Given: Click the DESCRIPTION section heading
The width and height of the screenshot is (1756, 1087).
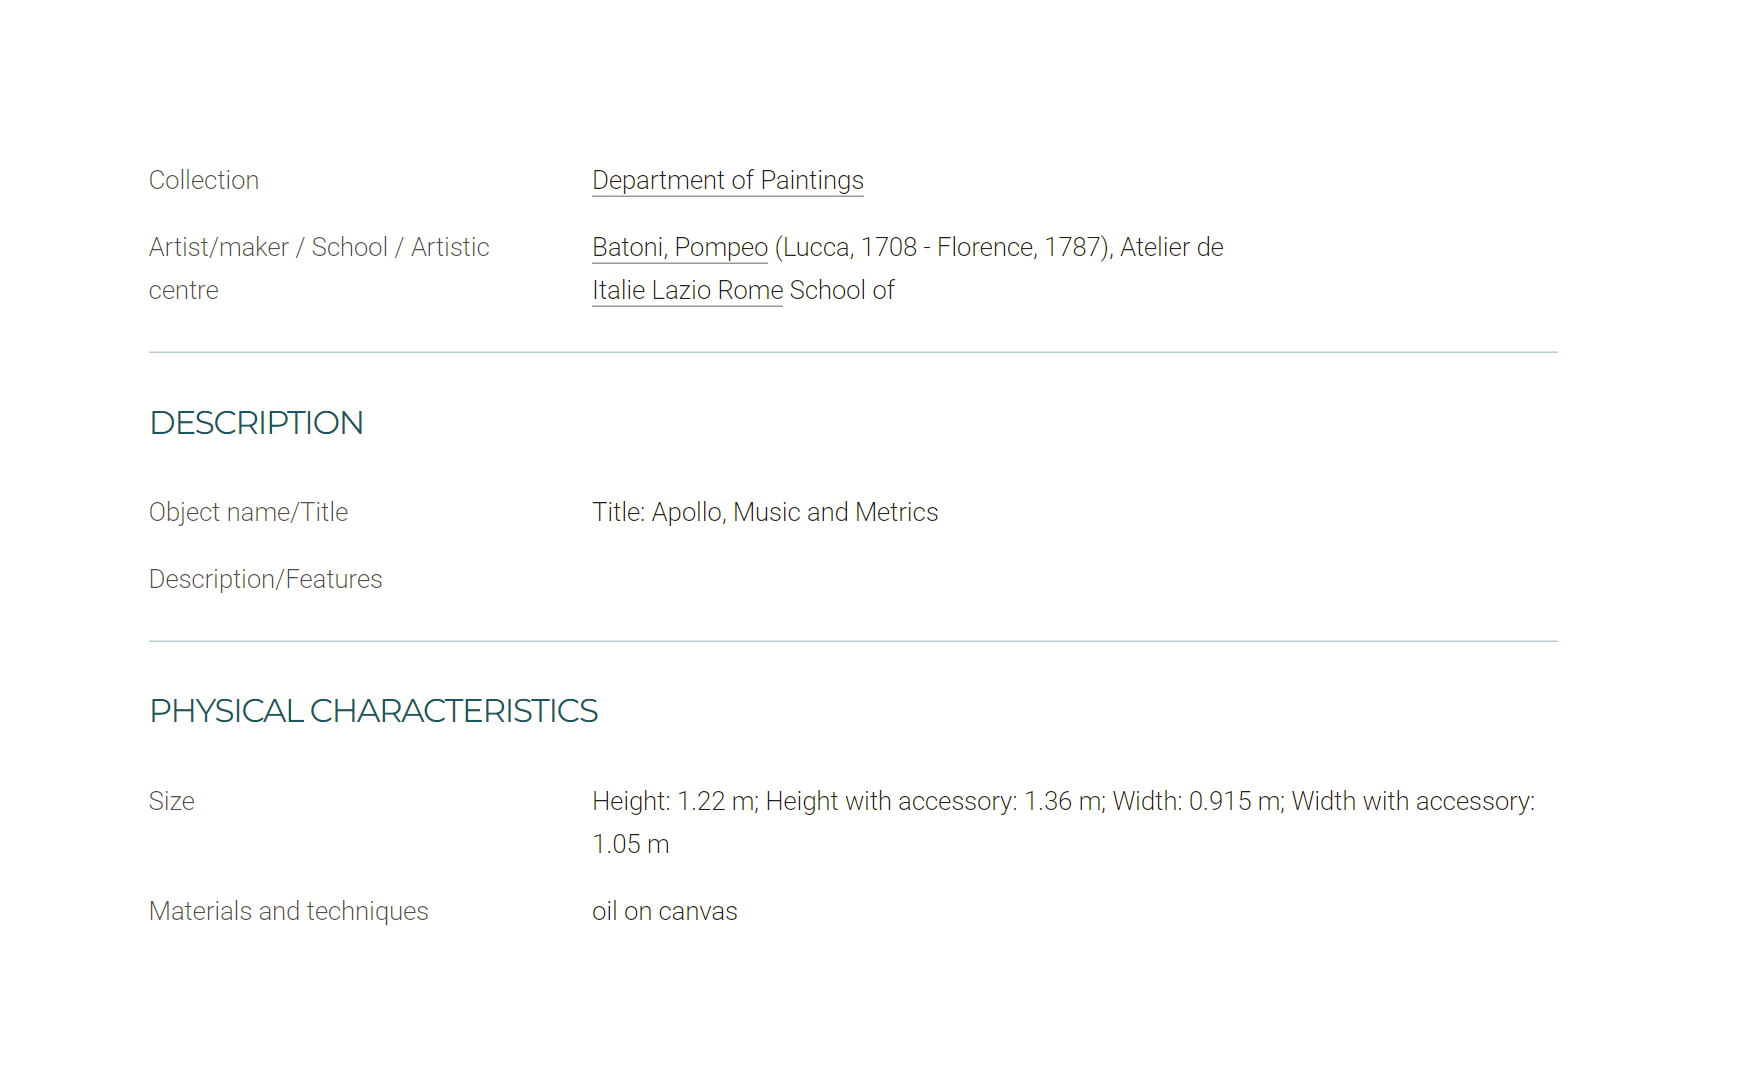Looking at the screenshot, I should 256,423.
